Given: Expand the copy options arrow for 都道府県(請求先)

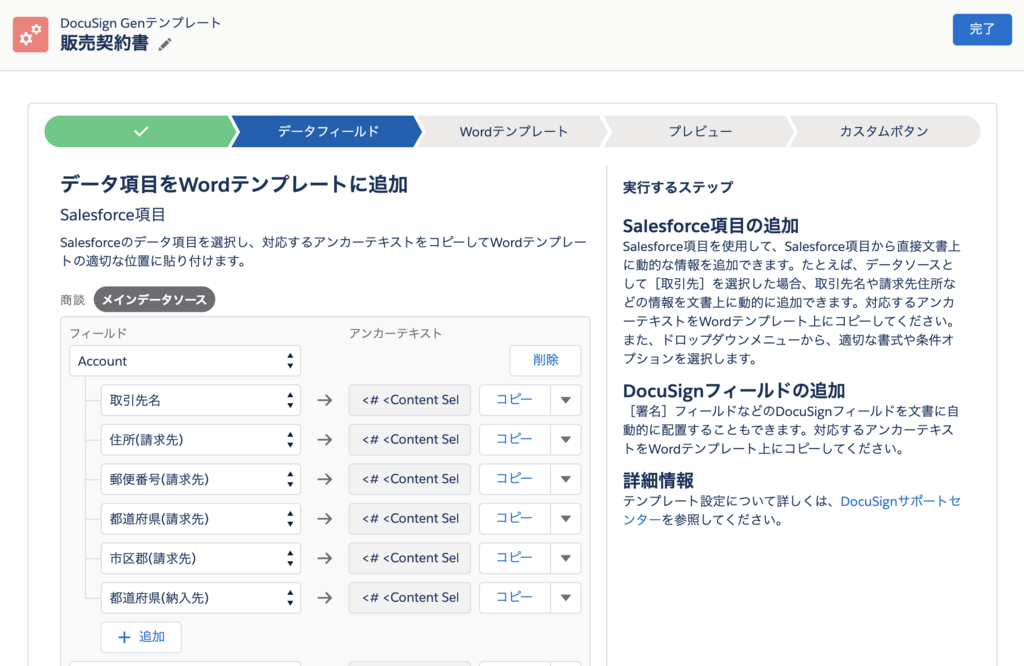Looking at the screenshot, I should click(566, 518).
